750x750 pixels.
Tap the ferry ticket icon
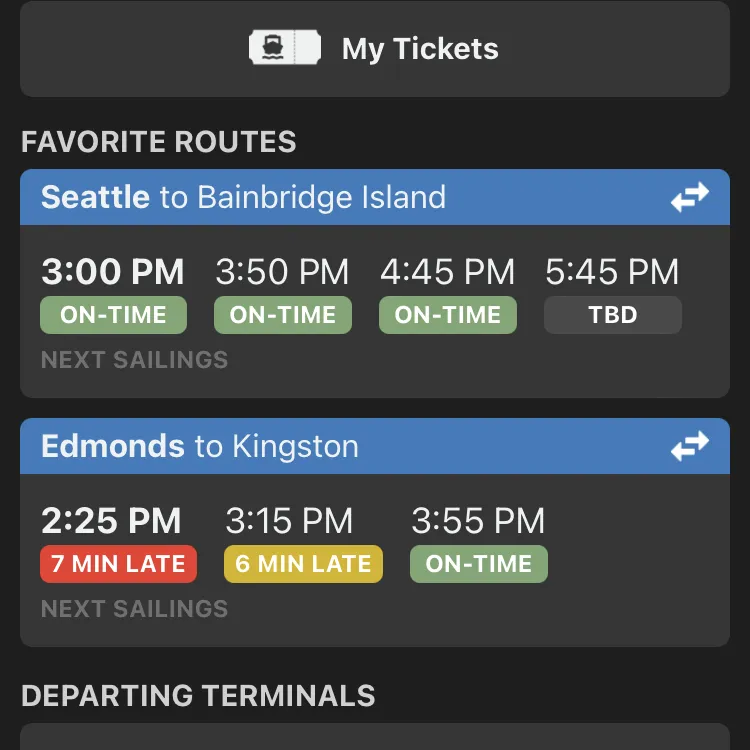[285, 47]
